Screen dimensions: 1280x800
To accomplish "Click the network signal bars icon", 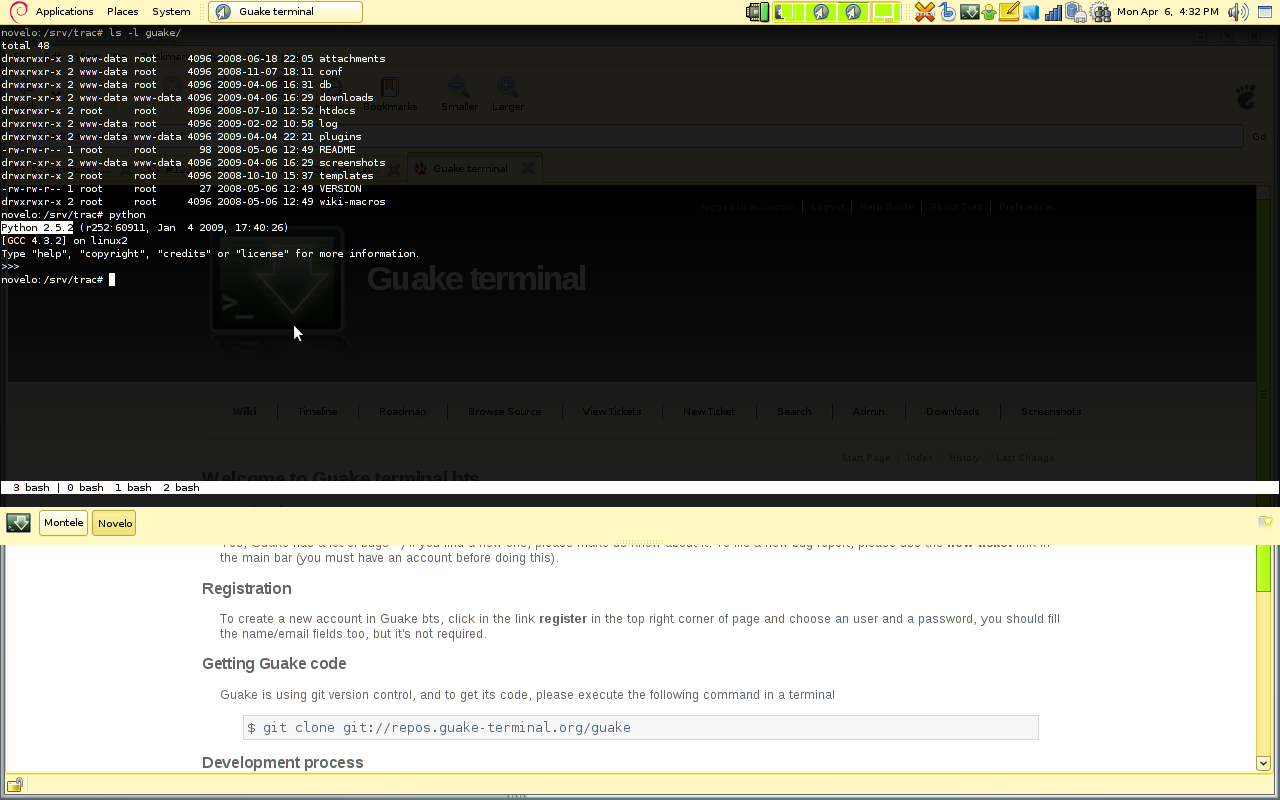I will pyautogui.click(x=1052, y=12).
